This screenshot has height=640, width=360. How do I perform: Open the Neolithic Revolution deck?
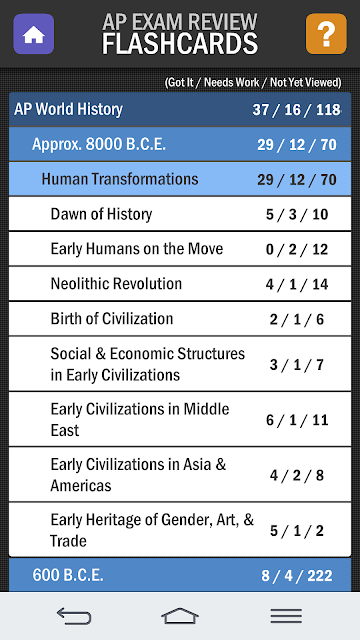pyautogui.click(x=180, y=284)
